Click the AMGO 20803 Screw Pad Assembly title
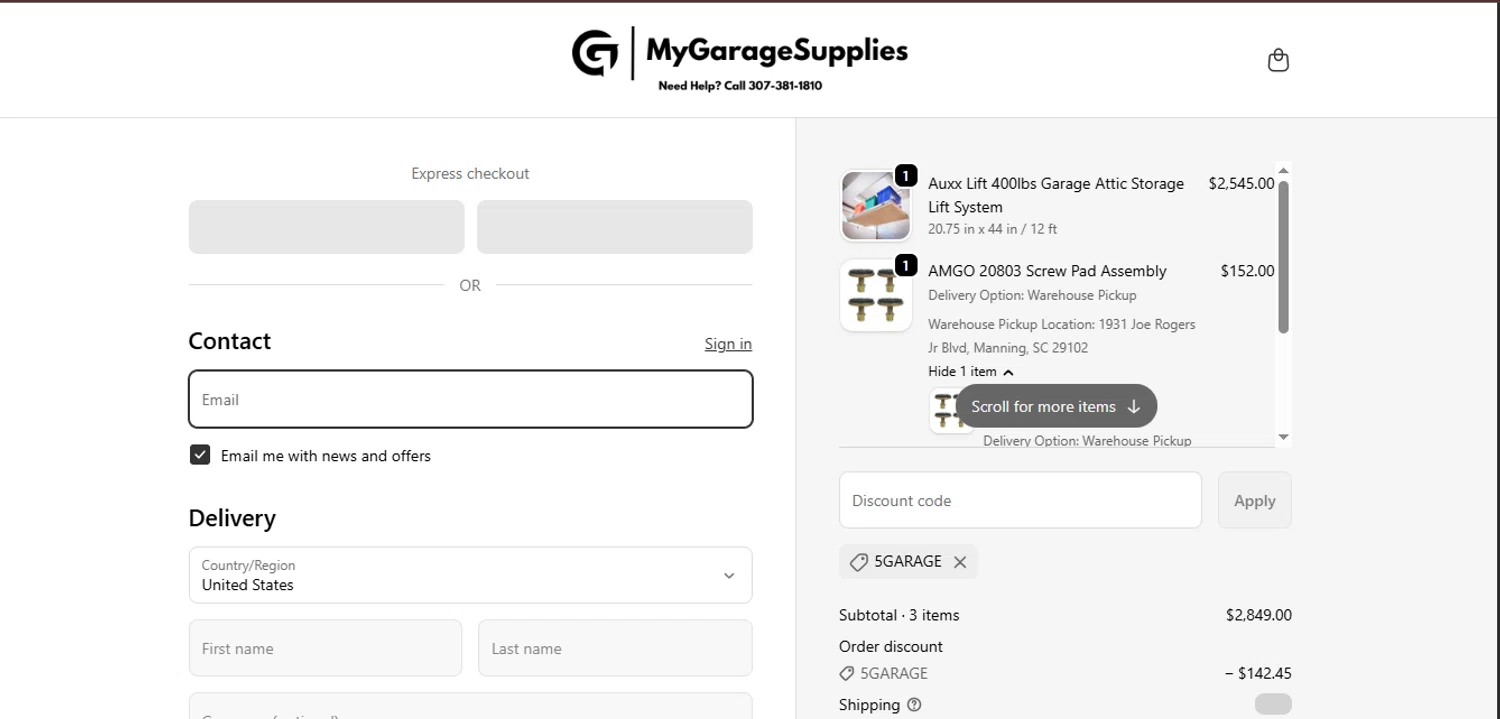Viewport: 1500px width, 719px height. 1047,271
